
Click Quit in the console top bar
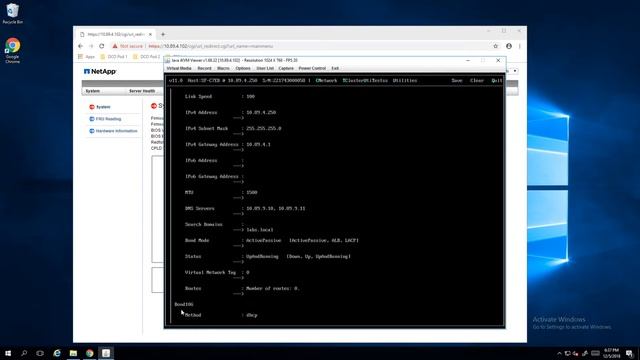(497, 80)
